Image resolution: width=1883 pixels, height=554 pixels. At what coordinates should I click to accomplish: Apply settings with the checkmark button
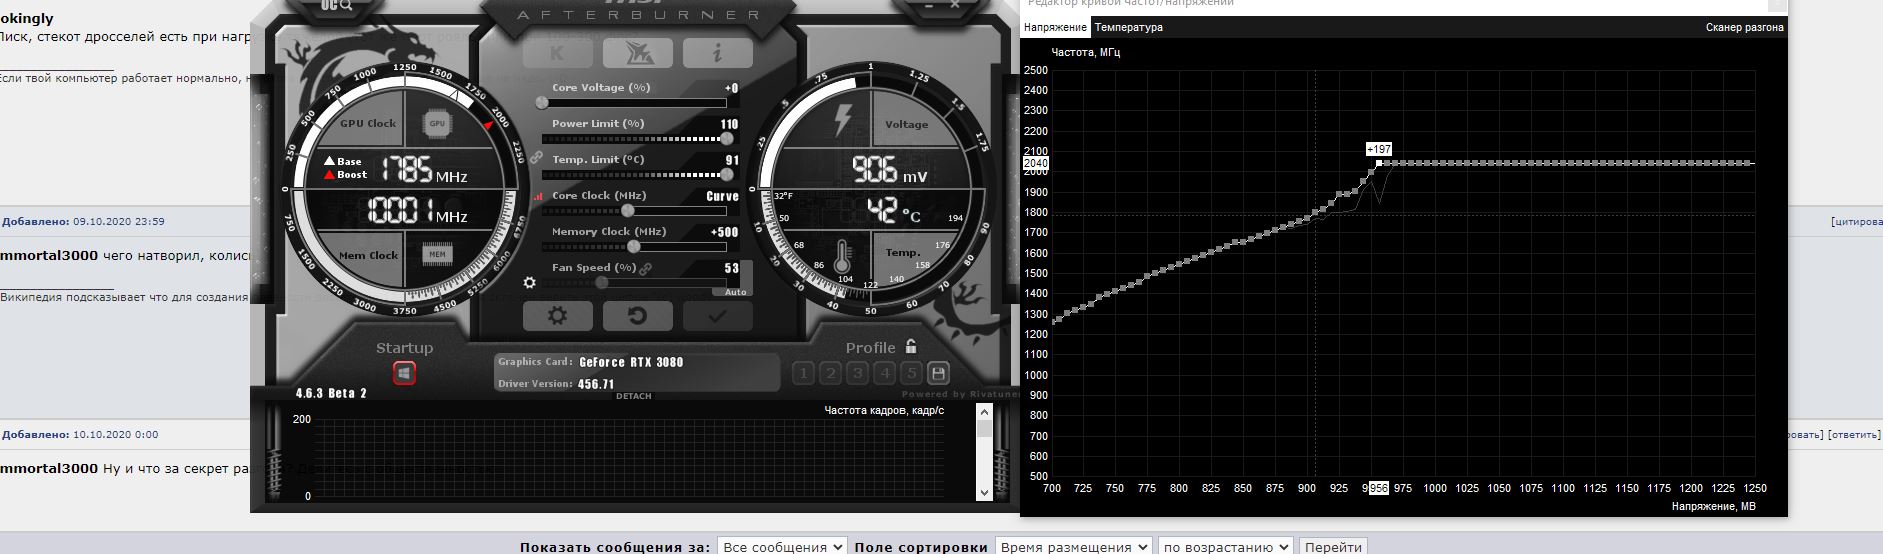point(717,316)
